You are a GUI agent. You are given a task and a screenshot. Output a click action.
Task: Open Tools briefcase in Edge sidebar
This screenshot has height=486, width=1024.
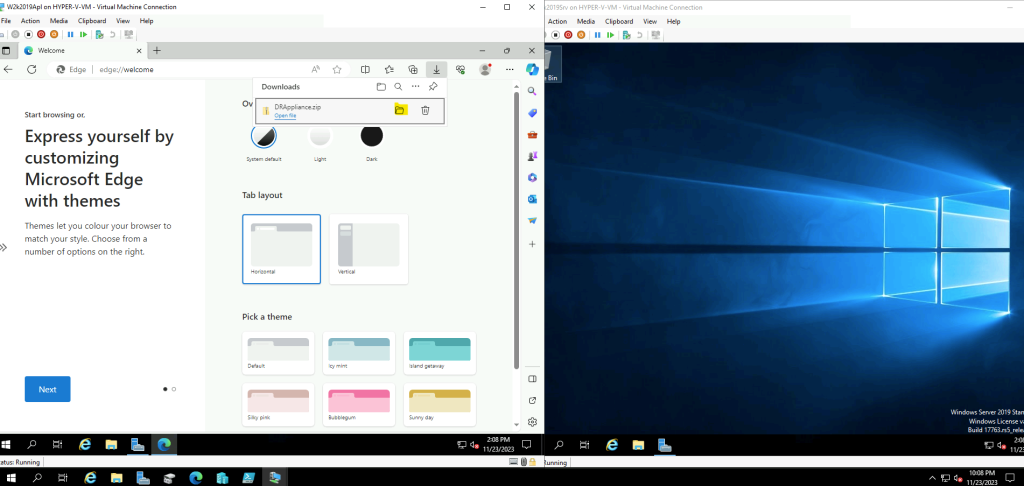(532, 135)
